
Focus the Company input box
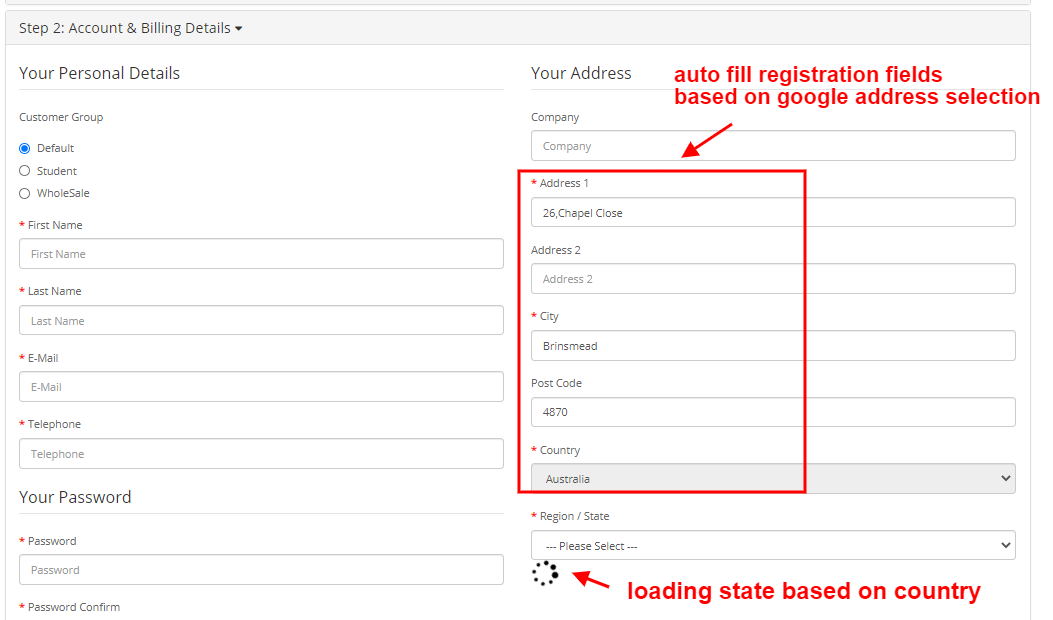(773, 146)
